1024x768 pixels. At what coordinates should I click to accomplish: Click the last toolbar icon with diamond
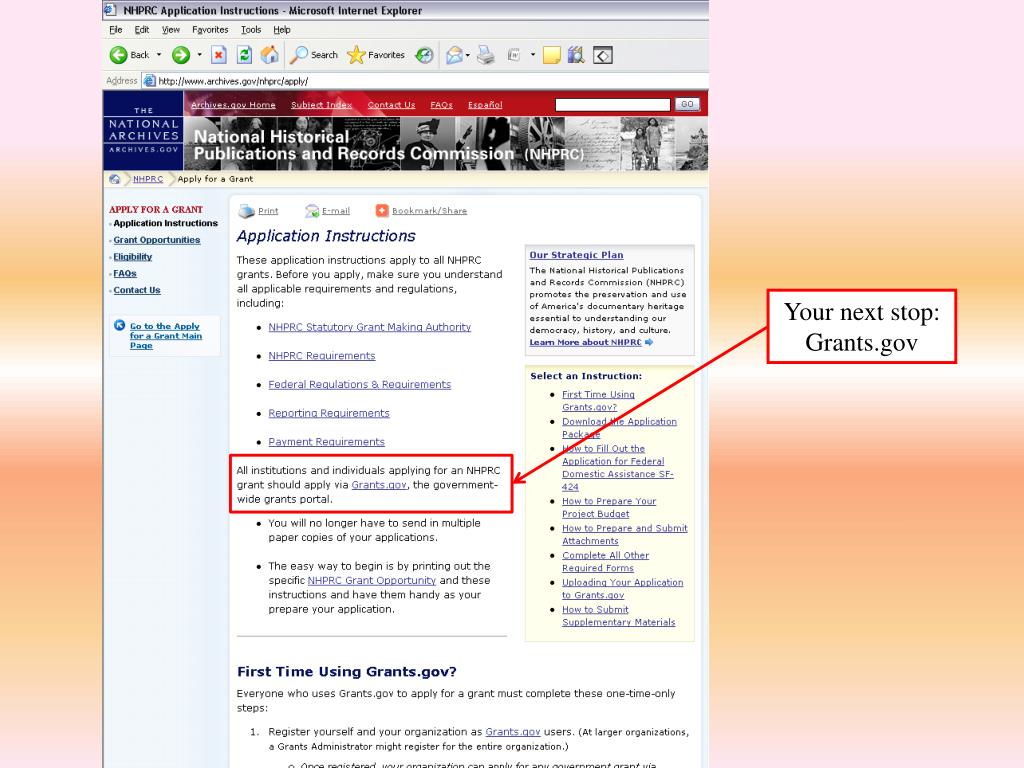(603, 56)
